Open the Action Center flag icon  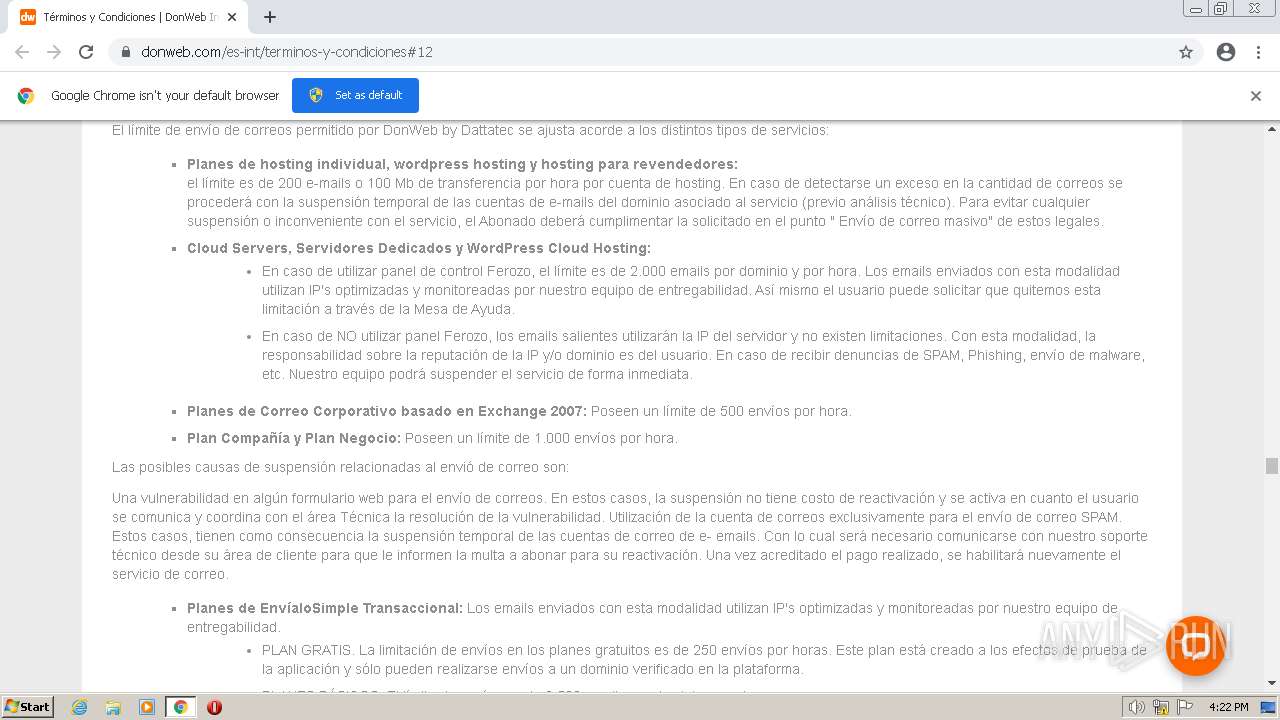click(x=1184, y=707)
